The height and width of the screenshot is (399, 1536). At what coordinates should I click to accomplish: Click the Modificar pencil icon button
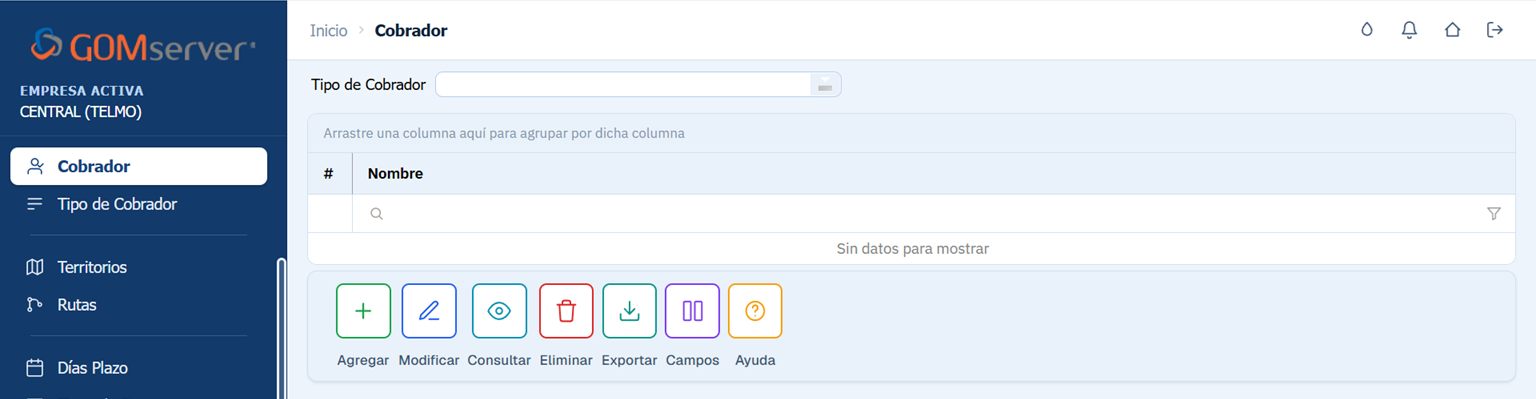point(429,311)
